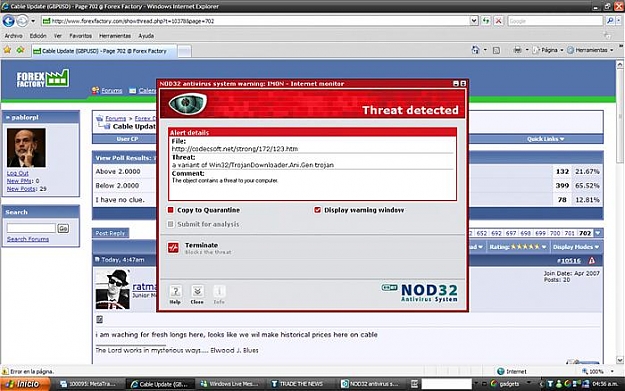The width and height of the screenshot is (625, 391).
Task: Click the report post warning icon
Action: (x=592, y=260)
